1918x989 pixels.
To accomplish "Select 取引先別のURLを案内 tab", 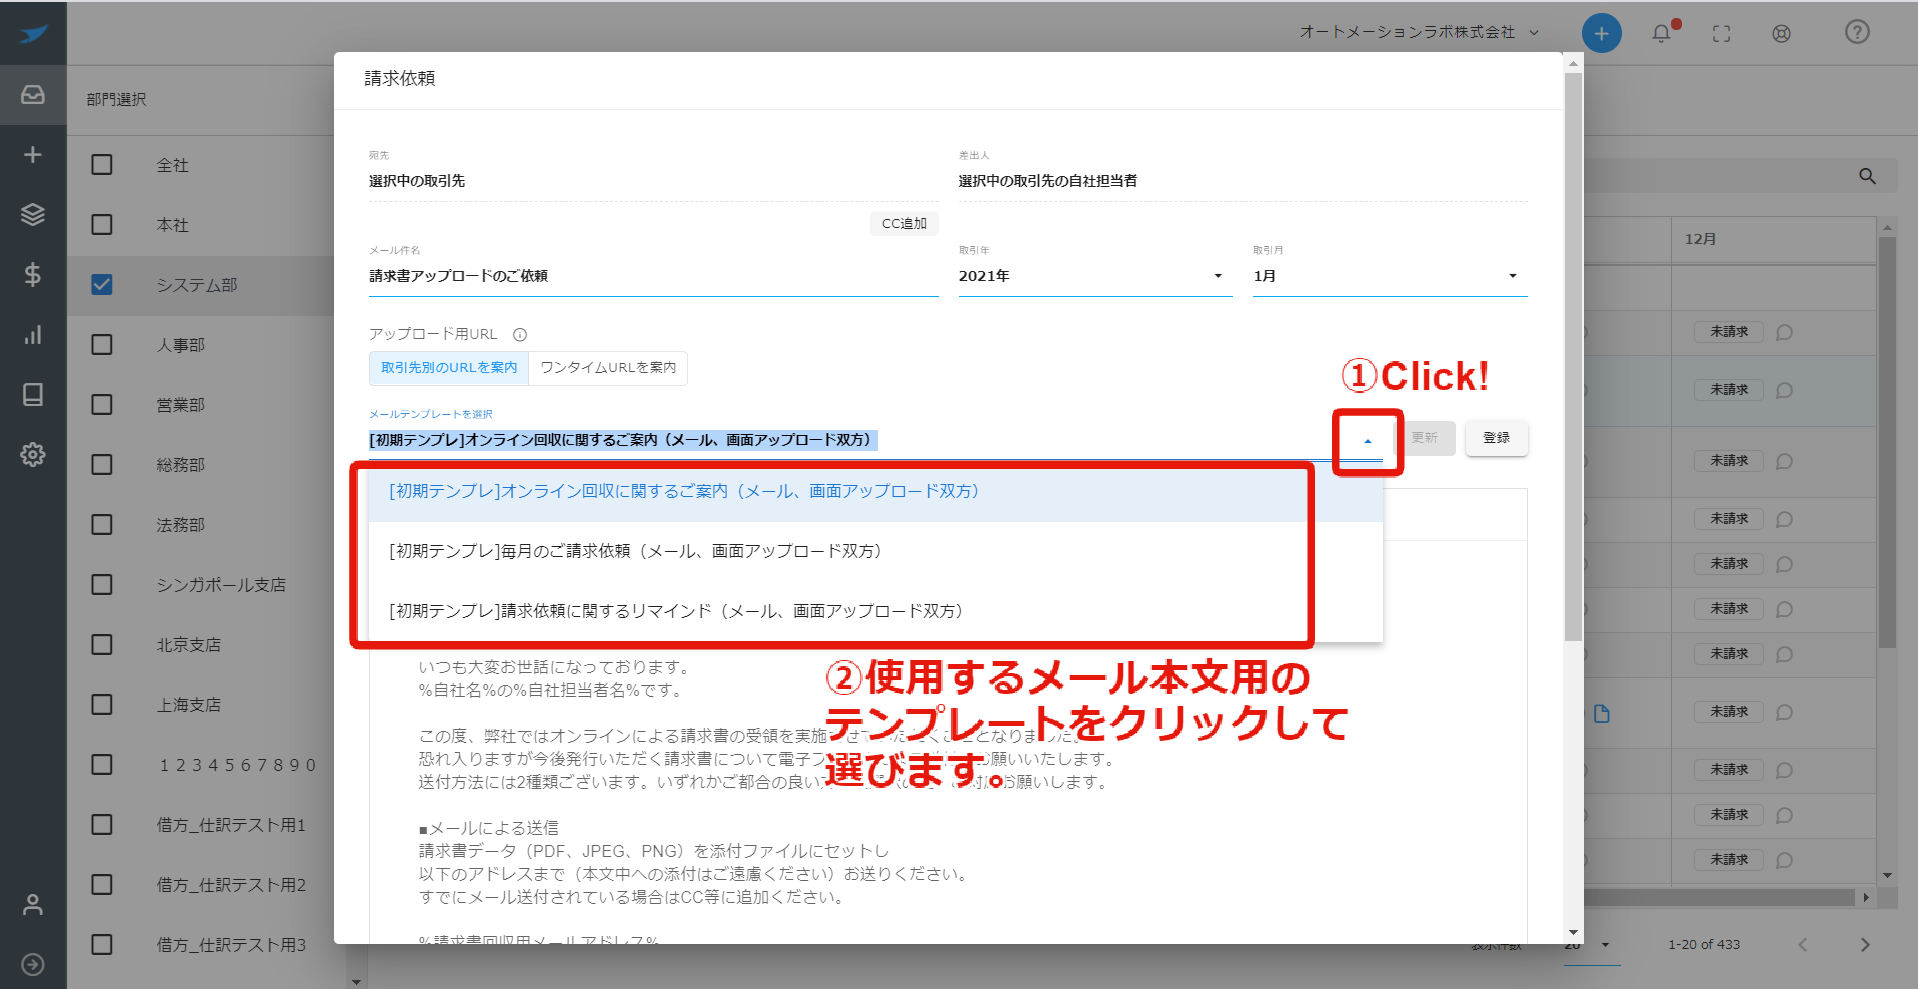I will pos(449,368).
